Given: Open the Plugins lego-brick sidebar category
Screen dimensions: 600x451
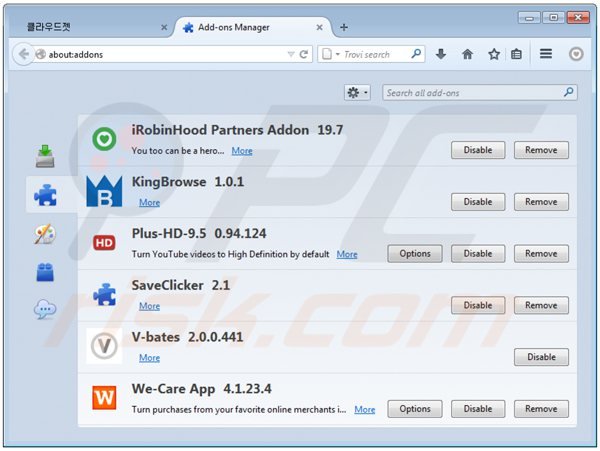Looking at the screenshot, I should click(x=45, y=272).
